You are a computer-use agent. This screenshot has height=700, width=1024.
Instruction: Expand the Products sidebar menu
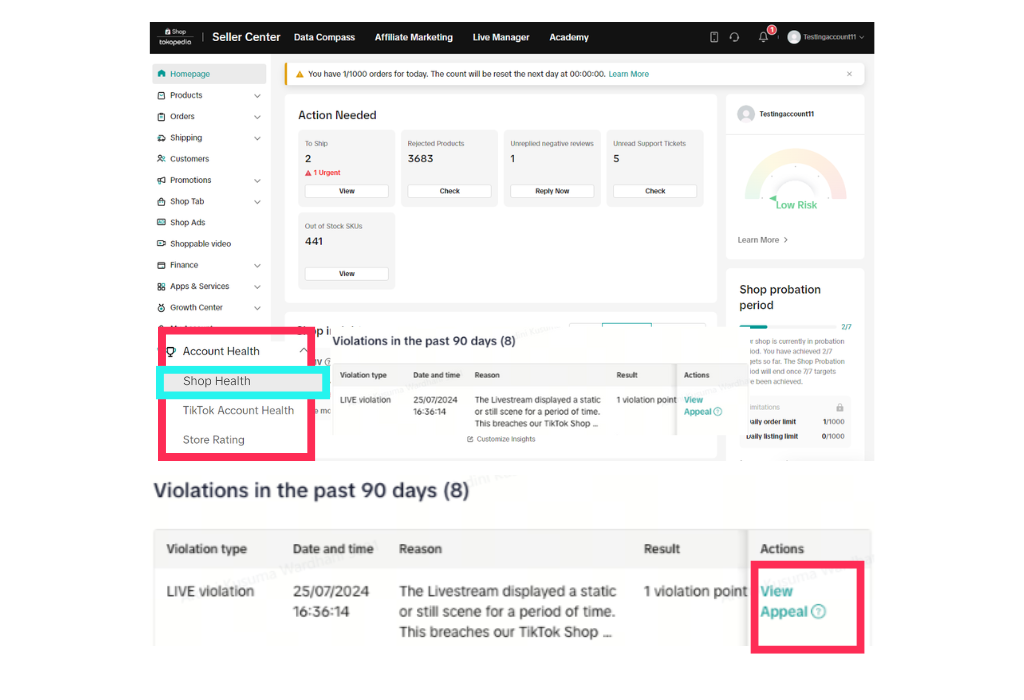257,96
